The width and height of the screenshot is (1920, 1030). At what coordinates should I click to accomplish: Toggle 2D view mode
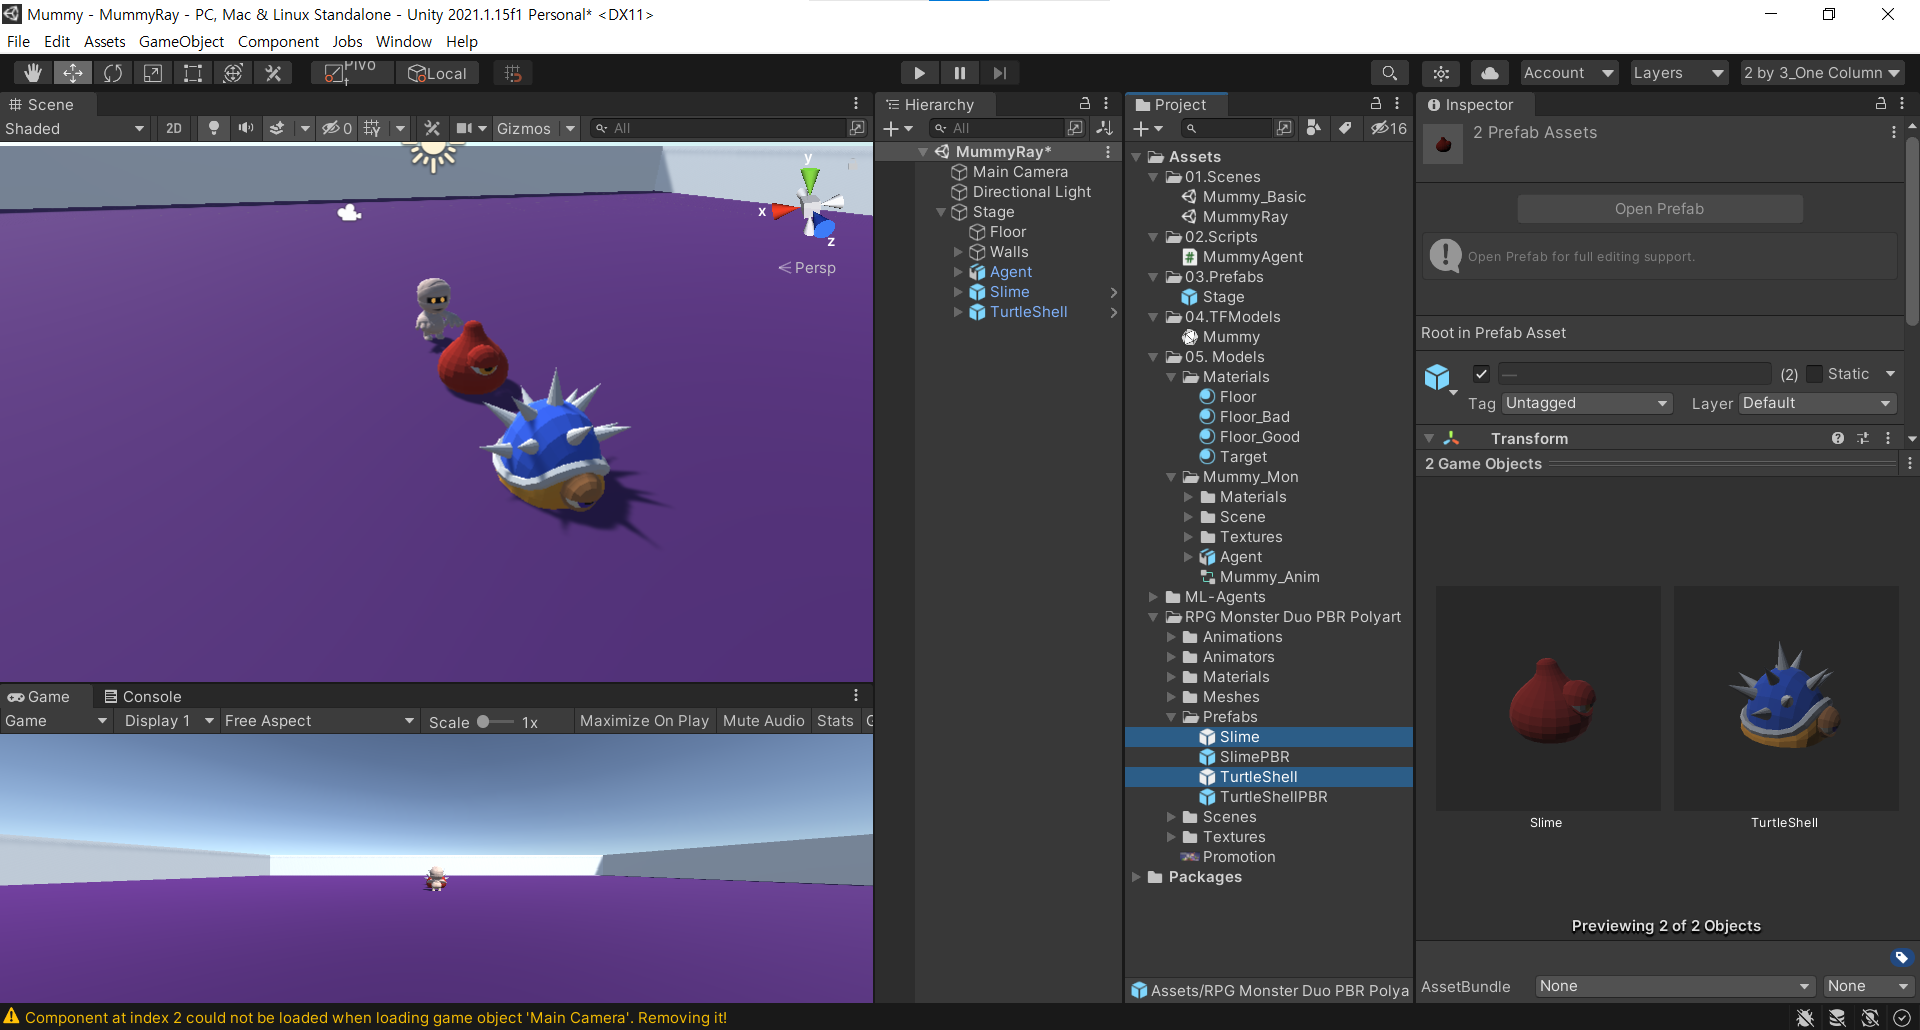pyautogui.click(x=174, y=128)
